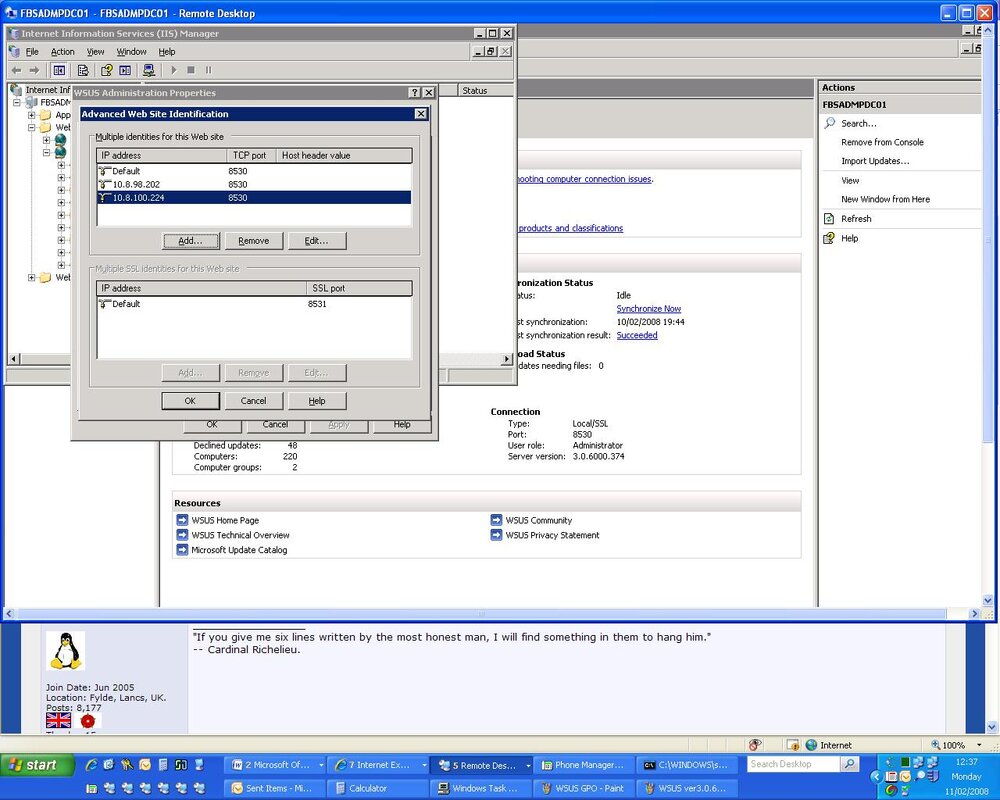Open the Remote Desktop taskbar group dropdown arrow

point(528,765)
